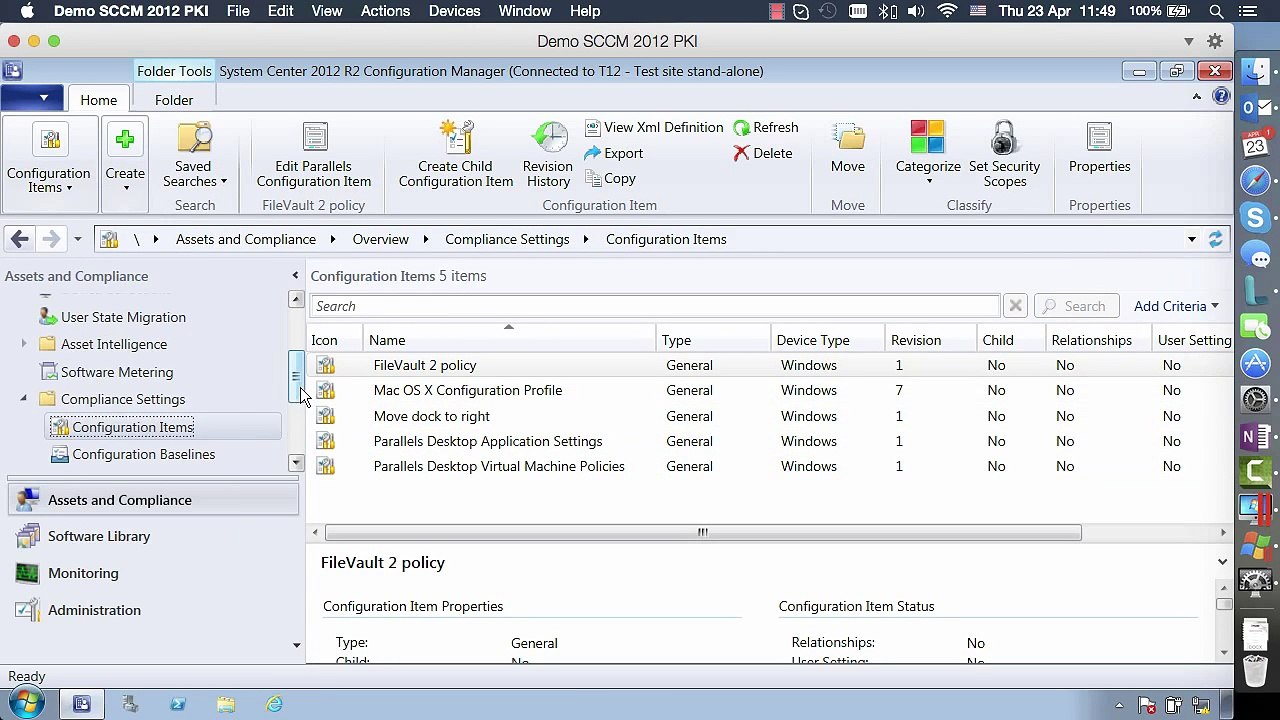Open the Actions menu in the menu bar

[x=385, y=11]
